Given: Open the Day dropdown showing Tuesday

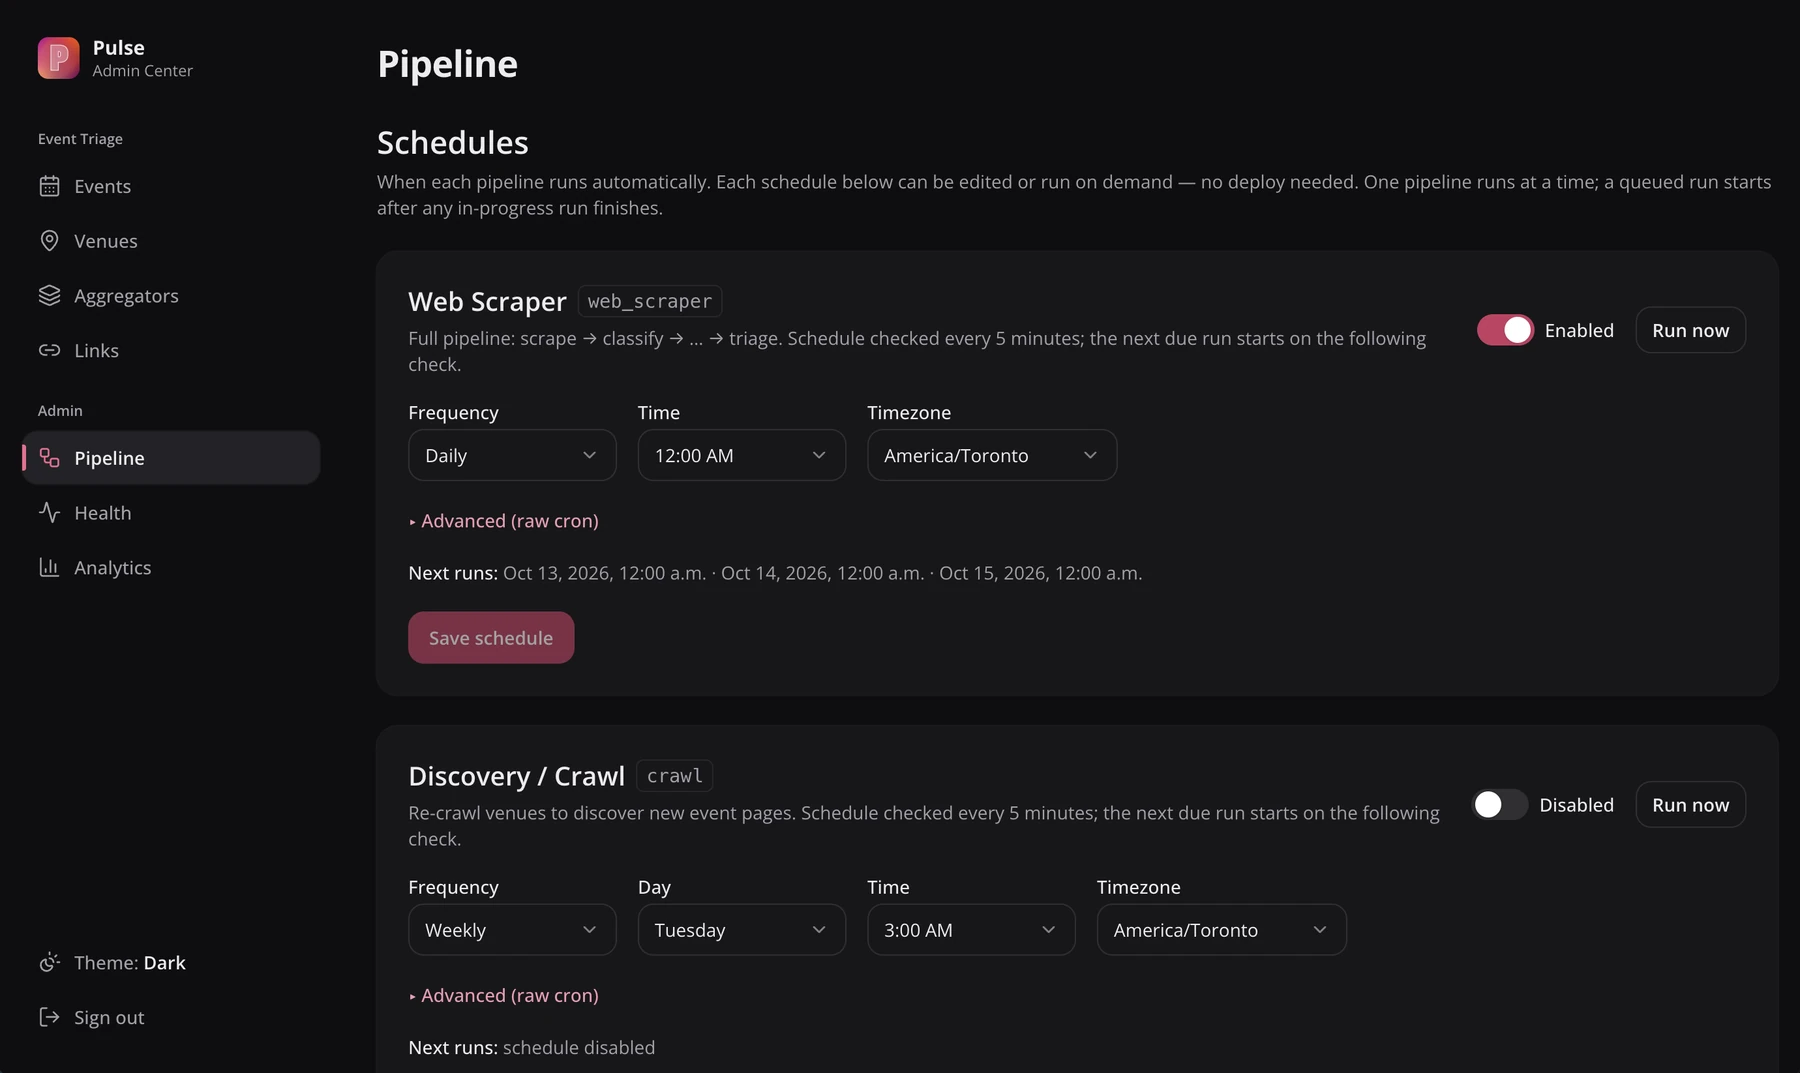Looking at the screenshot, I should (742, 930).
